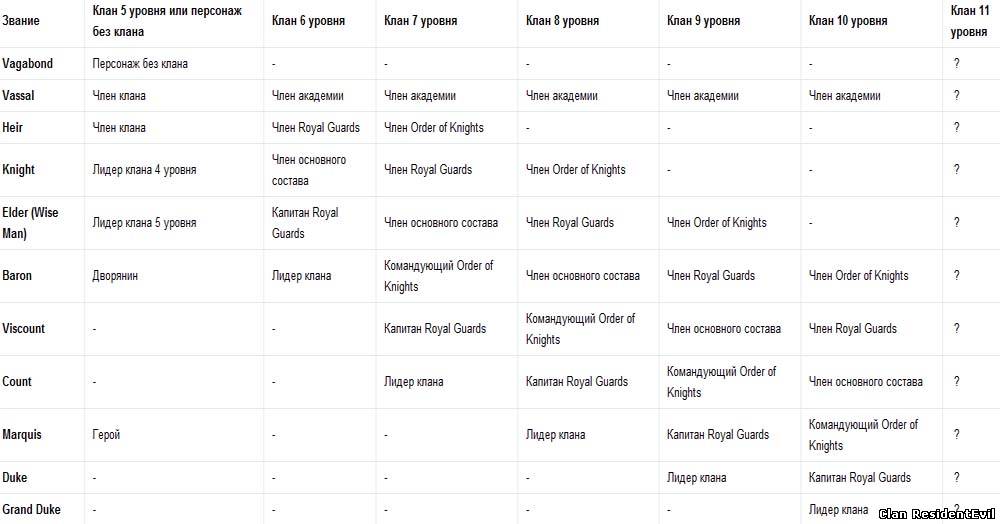Click the Grand Duke row label
1000x524 pixels.
click(31, 509)
